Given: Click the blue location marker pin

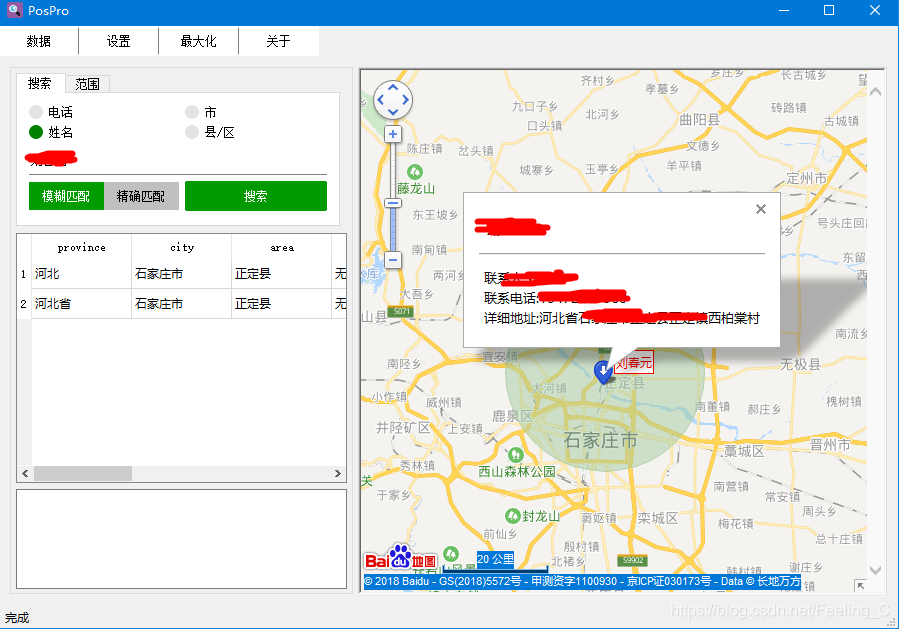Looking at the screenshot, I should (603, 372).
